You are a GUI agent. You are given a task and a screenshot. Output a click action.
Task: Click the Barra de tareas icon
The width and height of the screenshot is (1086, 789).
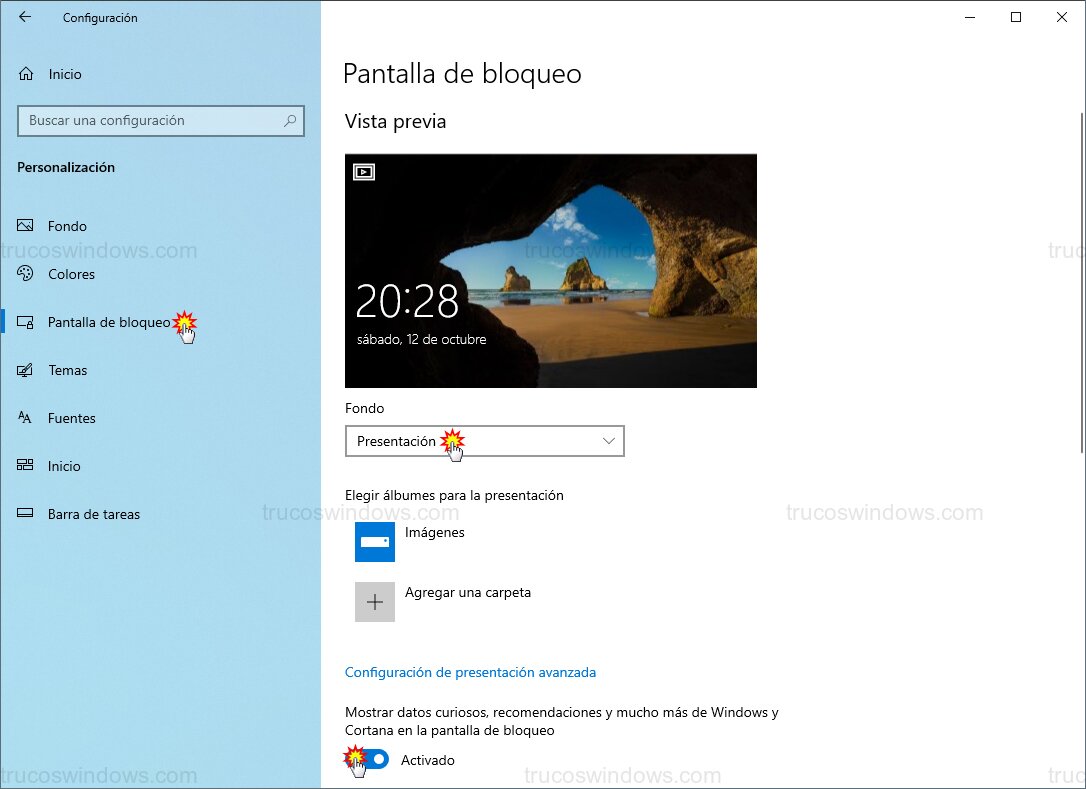click(x=26, y=514)
